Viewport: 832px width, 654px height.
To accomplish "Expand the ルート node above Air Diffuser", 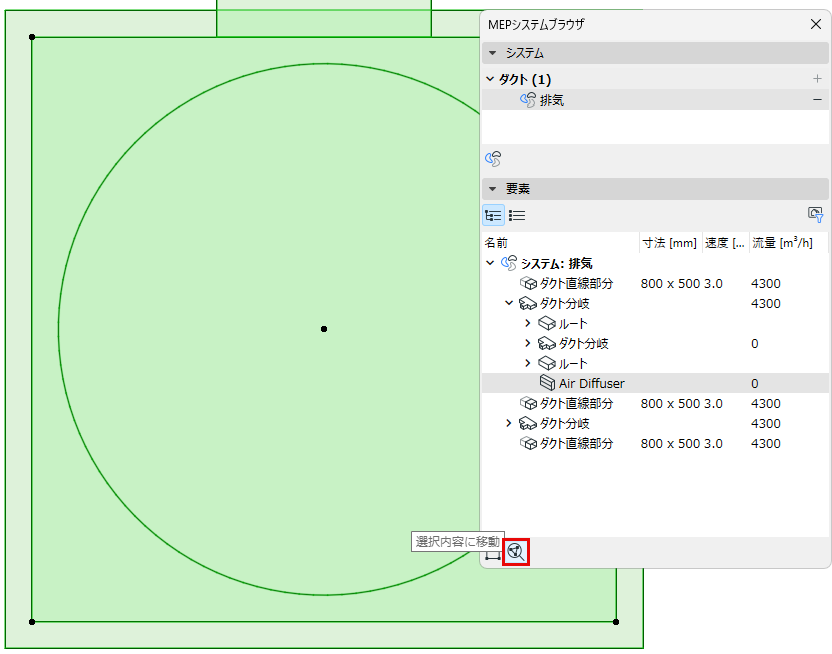I will pos(527,363).
